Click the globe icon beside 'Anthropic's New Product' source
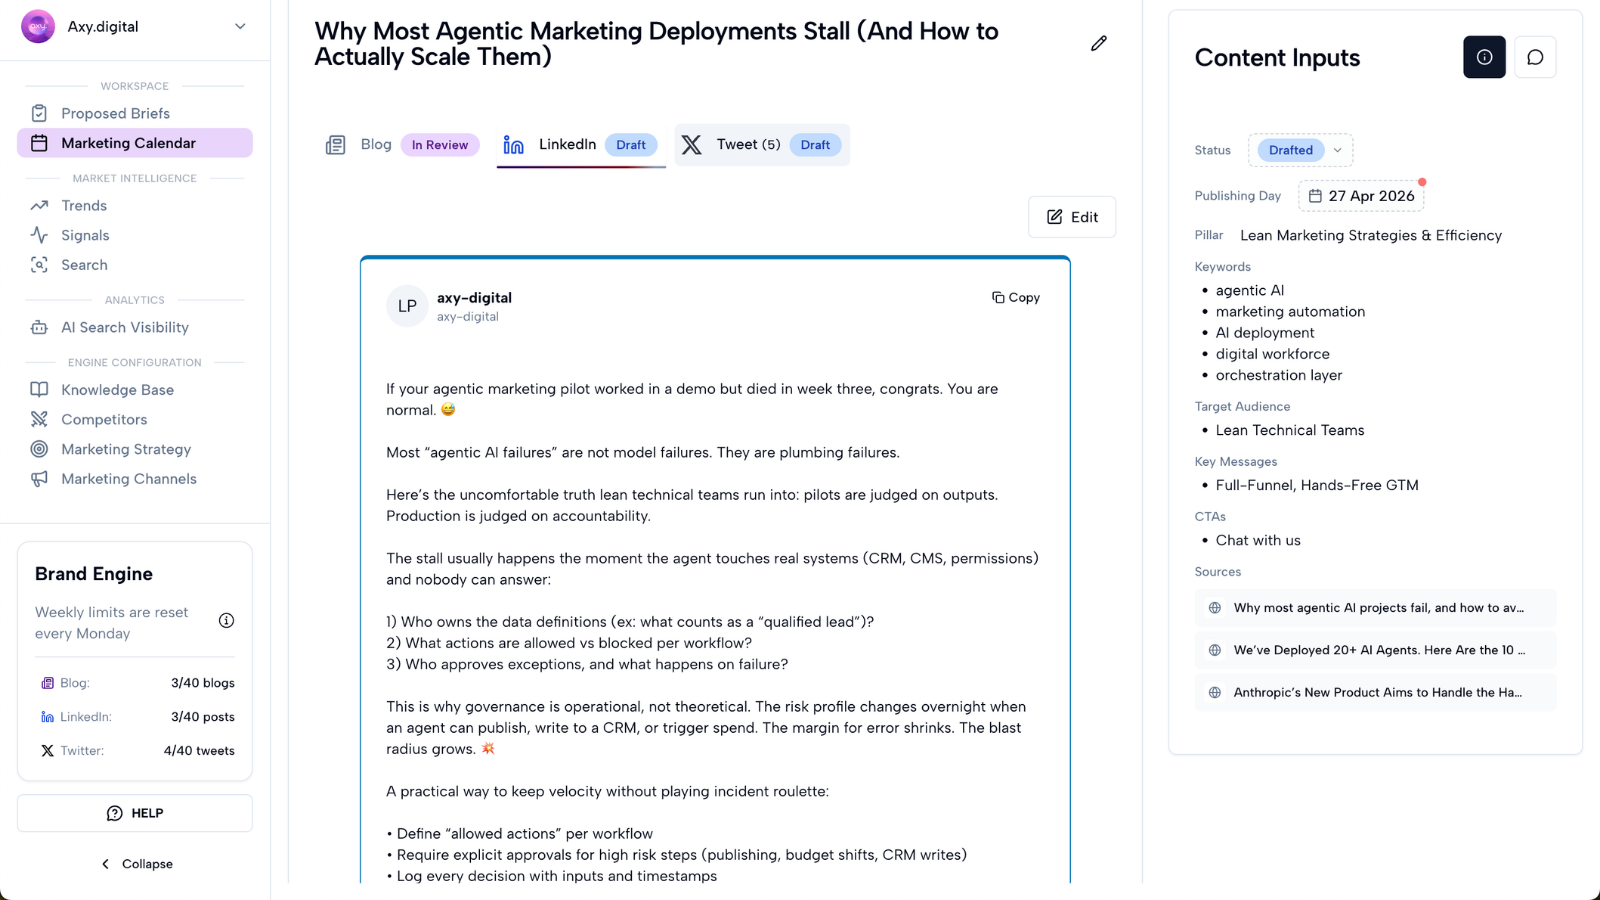Screen dimensions: 1600x900 pyautogui.click(x=1215, y=692)
